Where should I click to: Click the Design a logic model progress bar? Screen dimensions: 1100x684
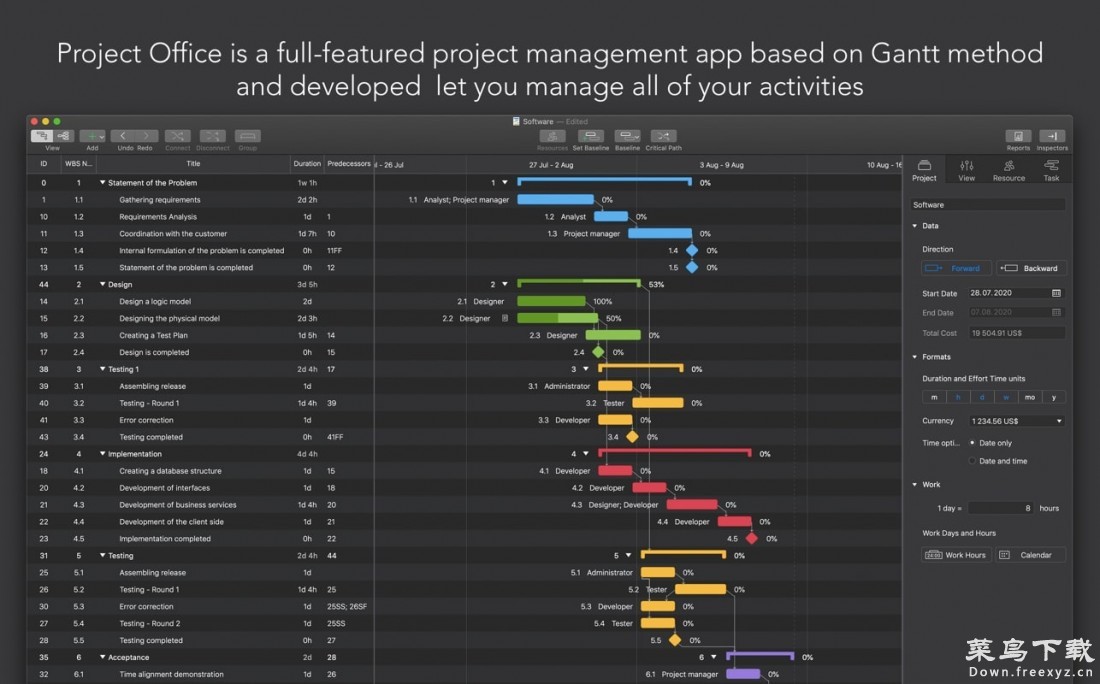point(551,302)
